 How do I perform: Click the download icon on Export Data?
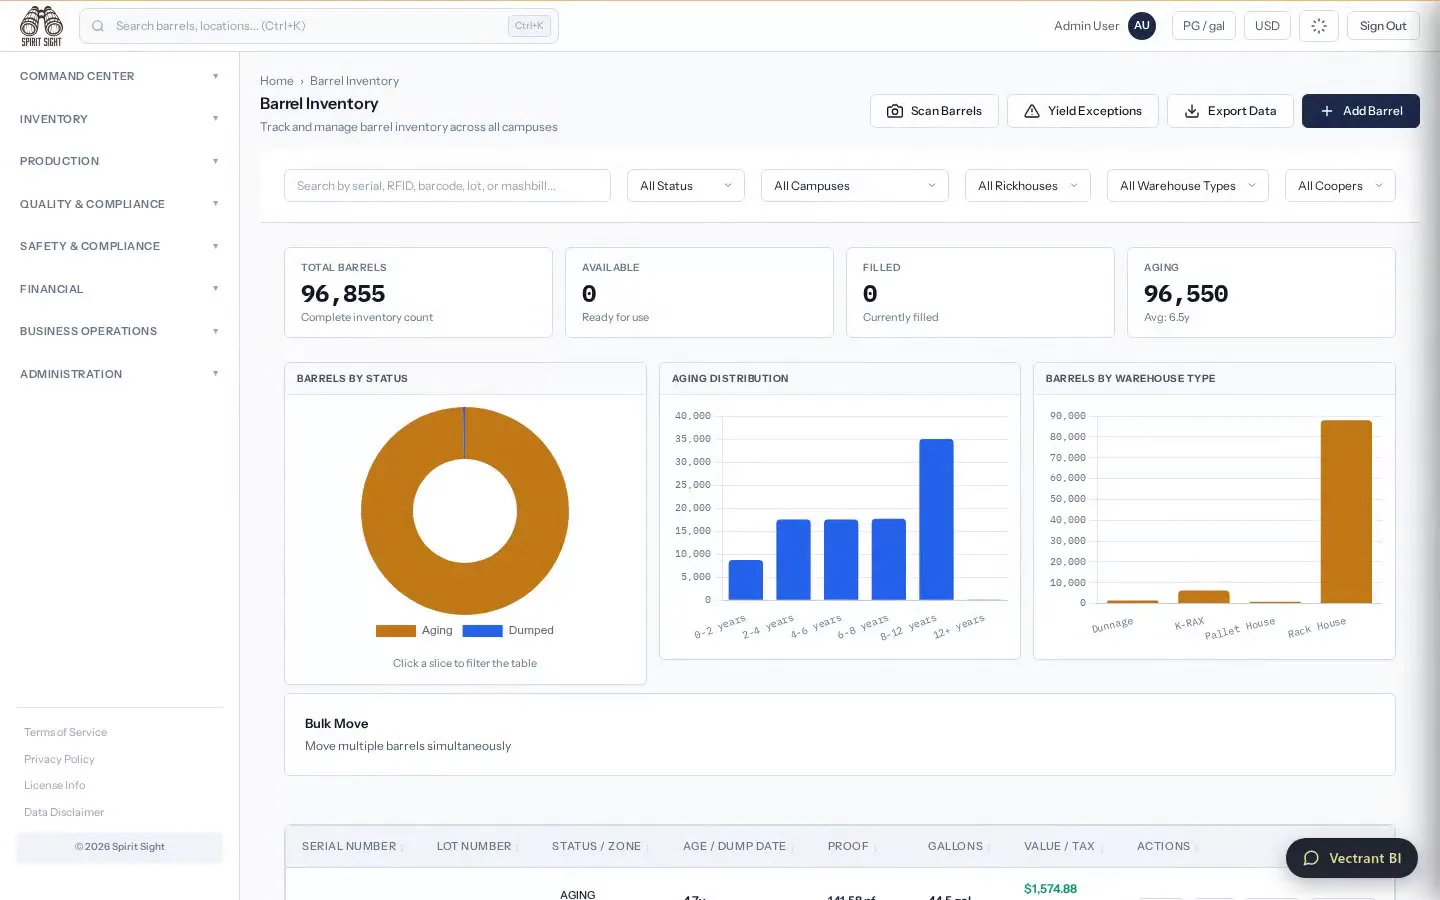(x=1192, y=111)
